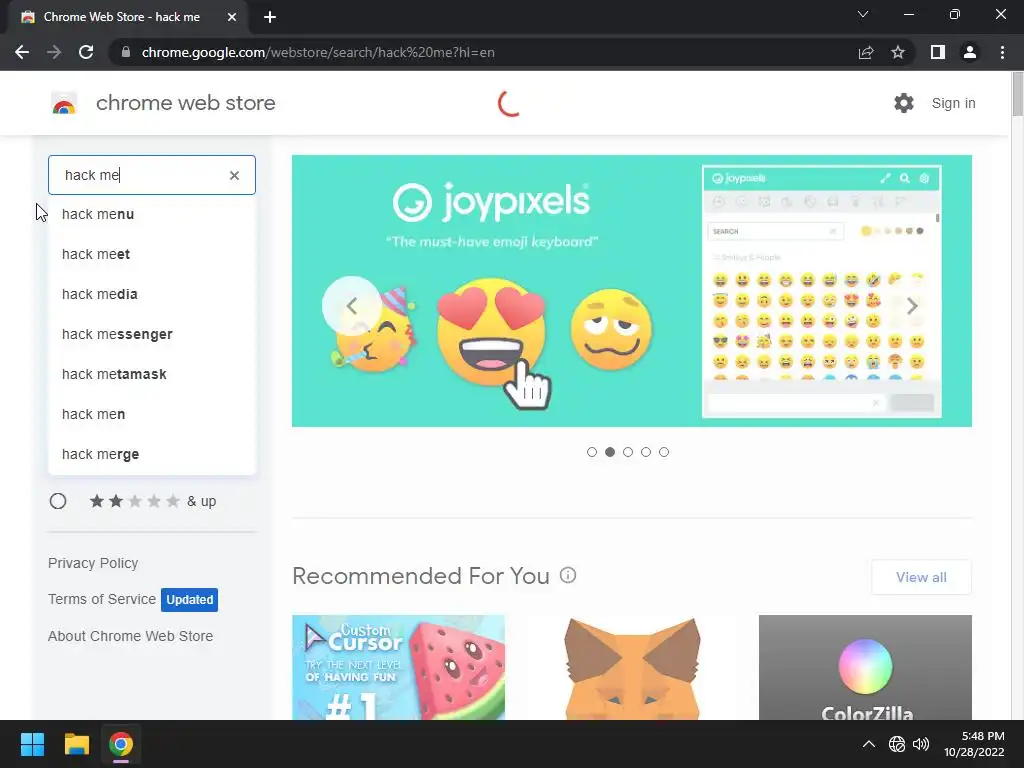
Task: Open the taskbar clock and date
Action: 974,744
